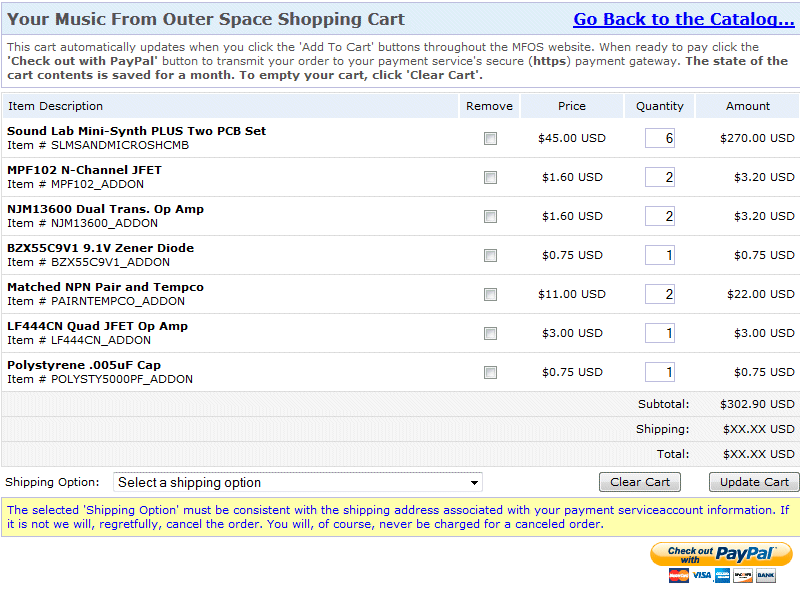
Task: Tick Remove checkbox for MPF102 N-Channel JFET
Action: tap(490, 178)
